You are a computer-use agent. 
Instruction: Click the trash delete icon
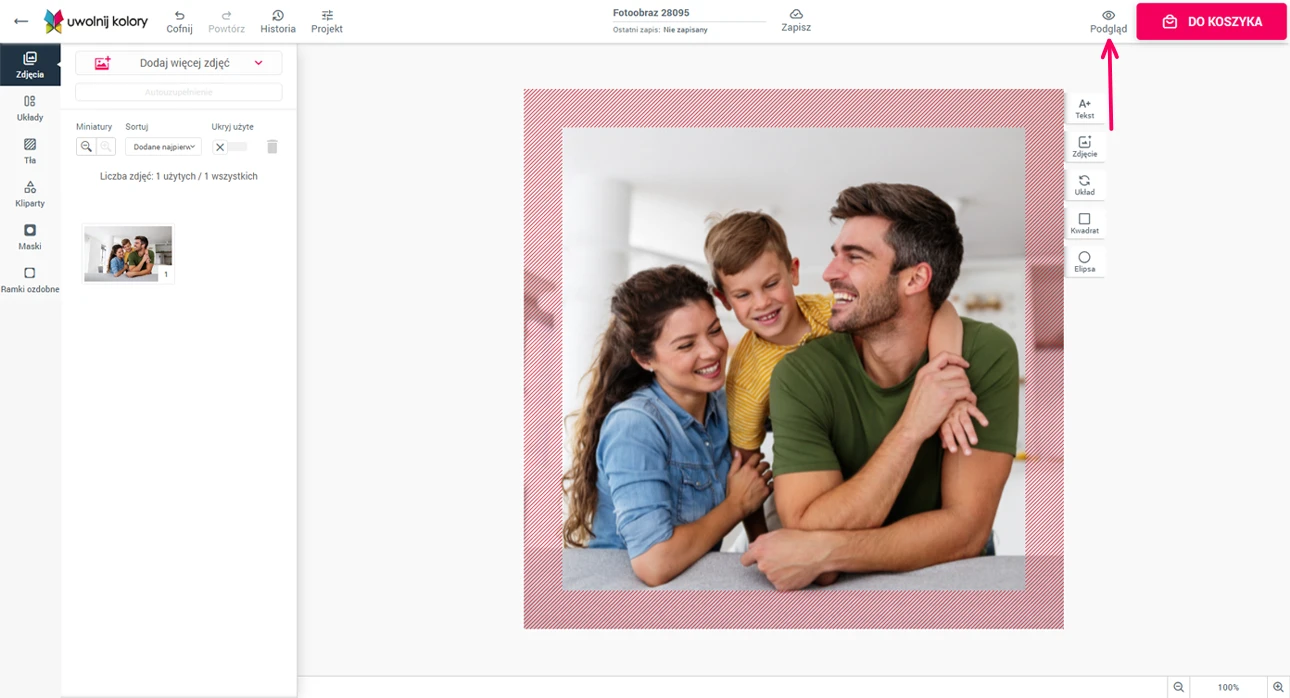(272, 147)
